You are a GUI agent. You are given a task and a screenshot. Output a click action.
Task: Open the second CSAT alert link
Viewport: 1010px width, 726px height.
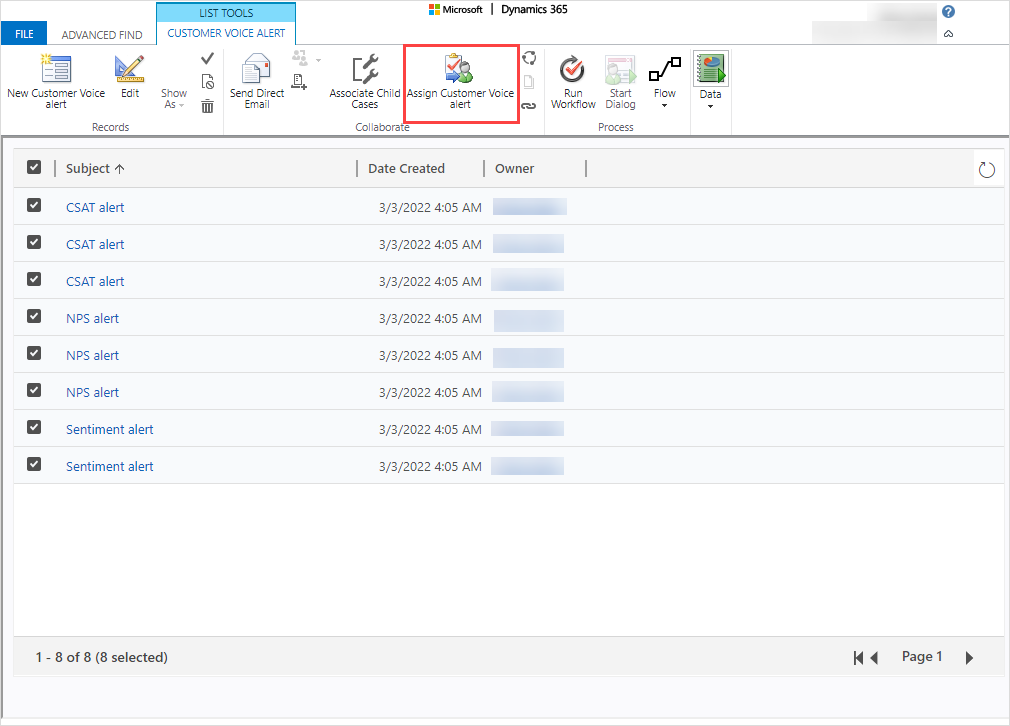click(95, 245)
